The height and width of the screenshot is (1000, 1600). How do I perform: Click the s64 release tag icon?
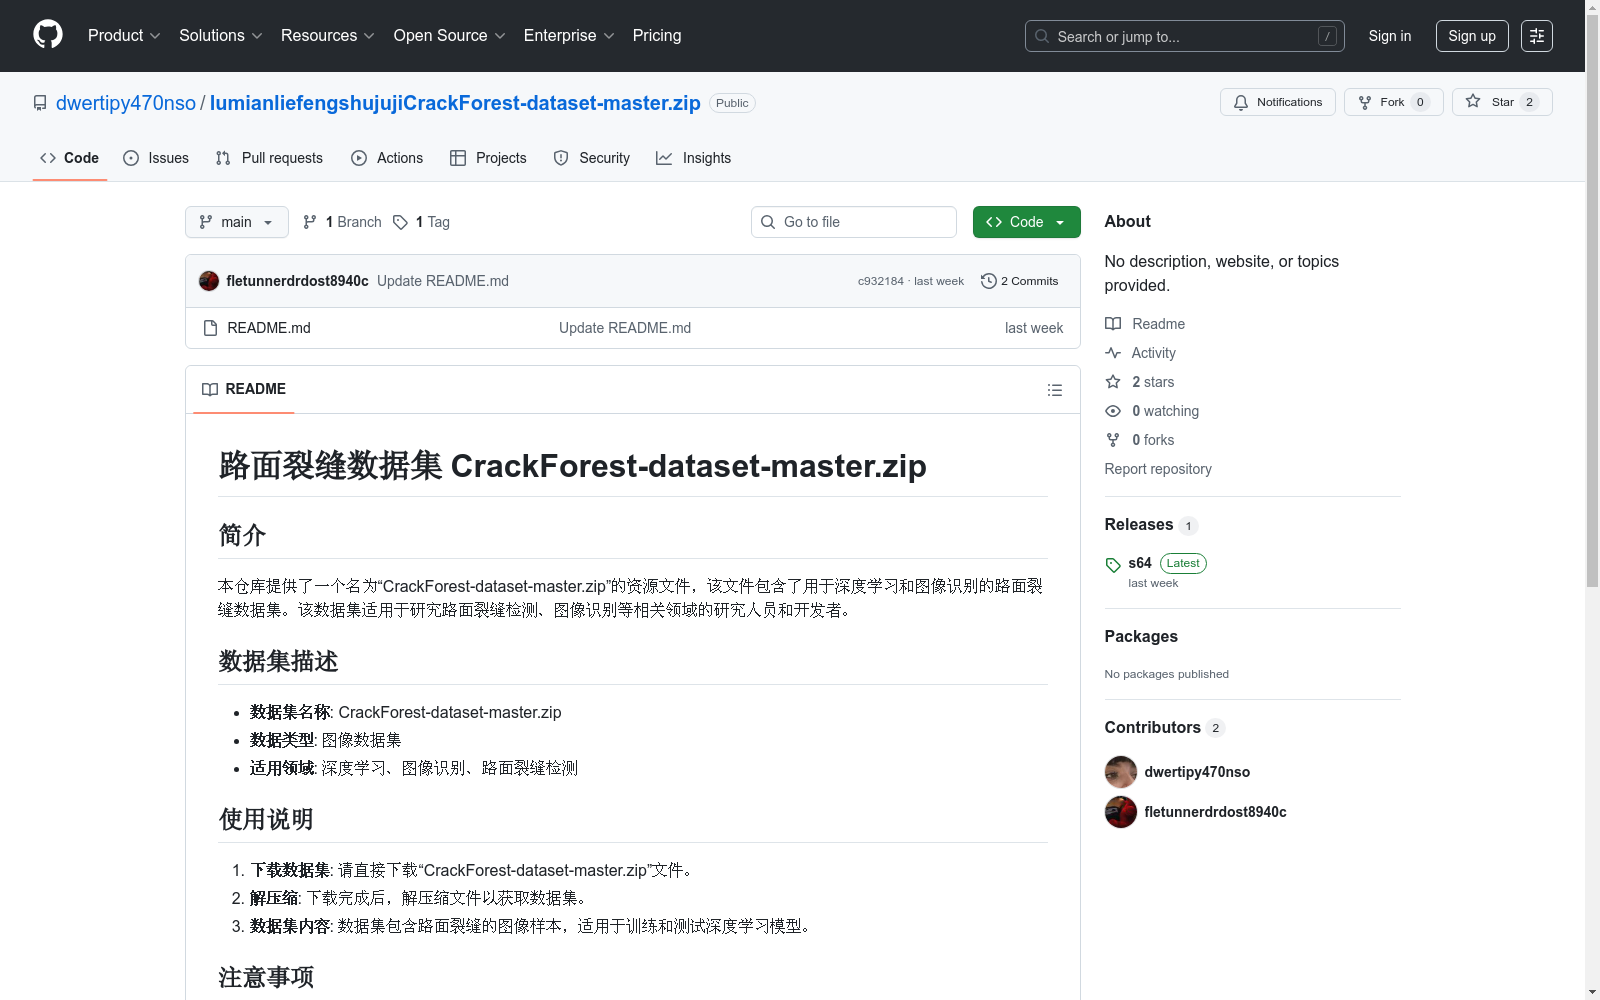click(x=1113, y=565)
